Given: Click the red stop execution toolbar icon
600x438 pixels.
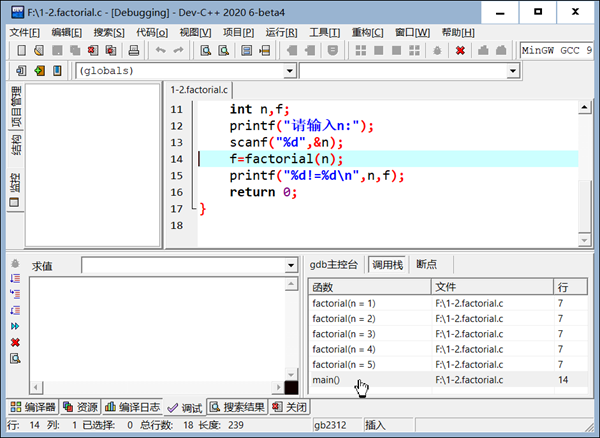Looking at the screenshot, I should point(460,50).
